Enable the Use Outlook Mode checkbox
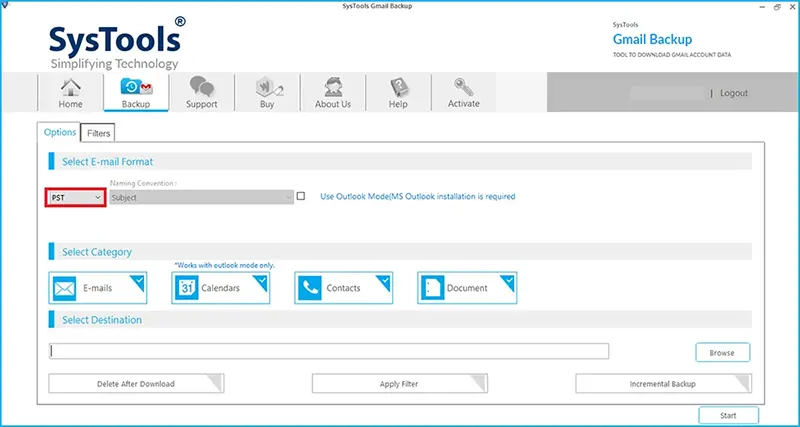Screen dimensions: 800x427 point(301,196)
